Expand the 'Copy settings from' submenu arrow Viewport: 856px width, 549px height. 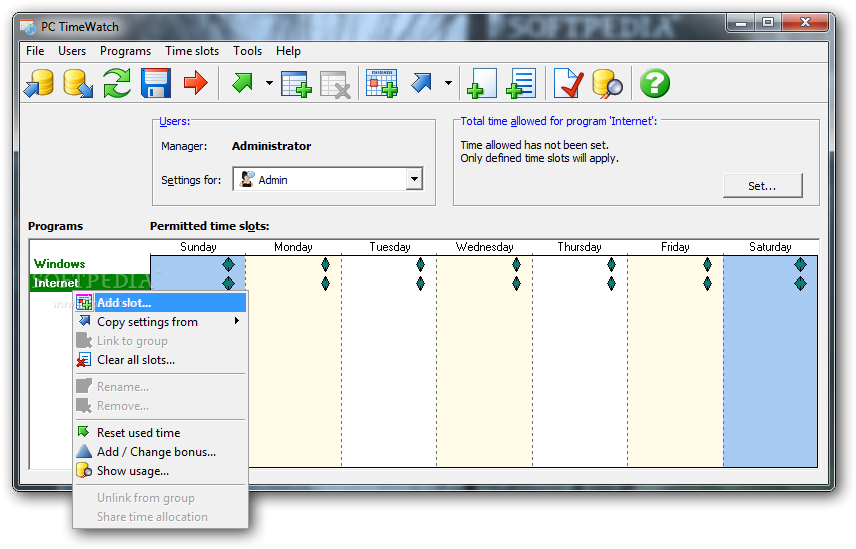coord(237,321)
